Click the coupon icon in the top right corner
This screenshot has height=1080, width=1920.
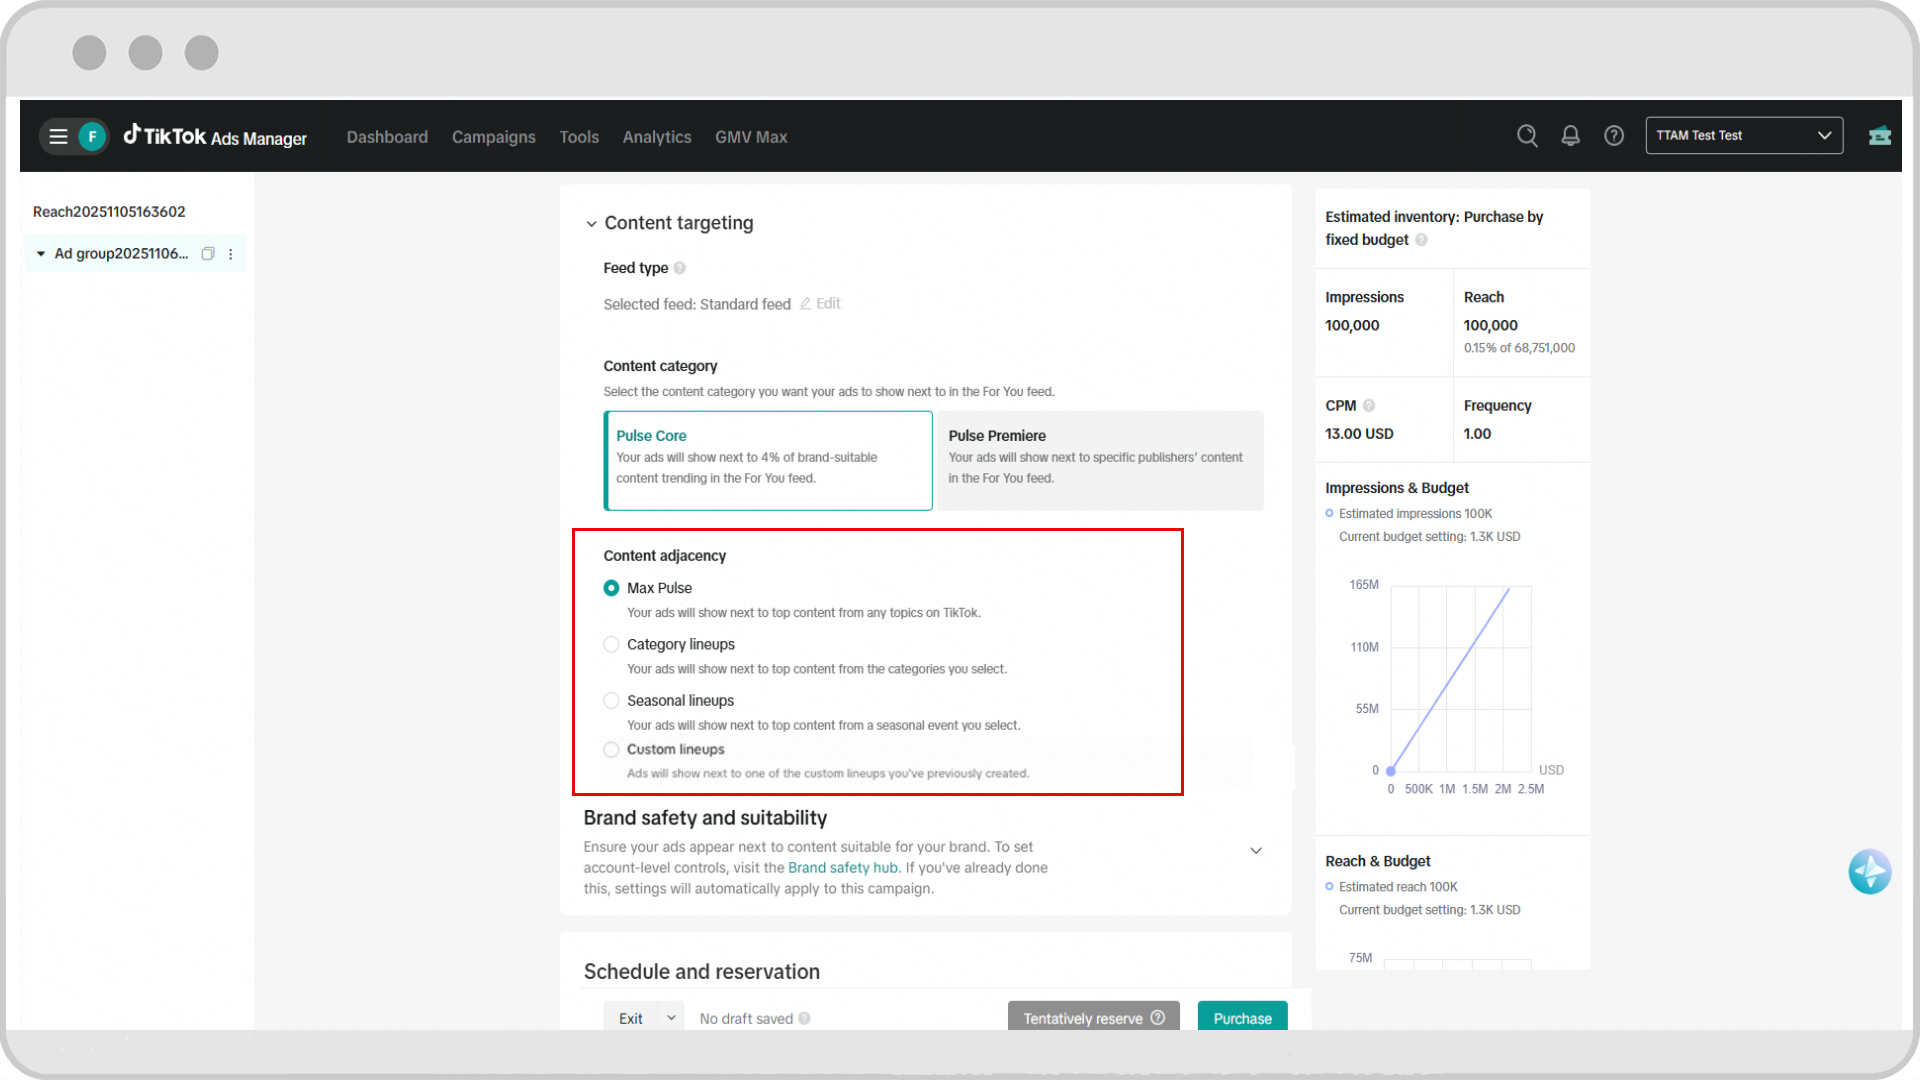click(x=1879, y=136)
